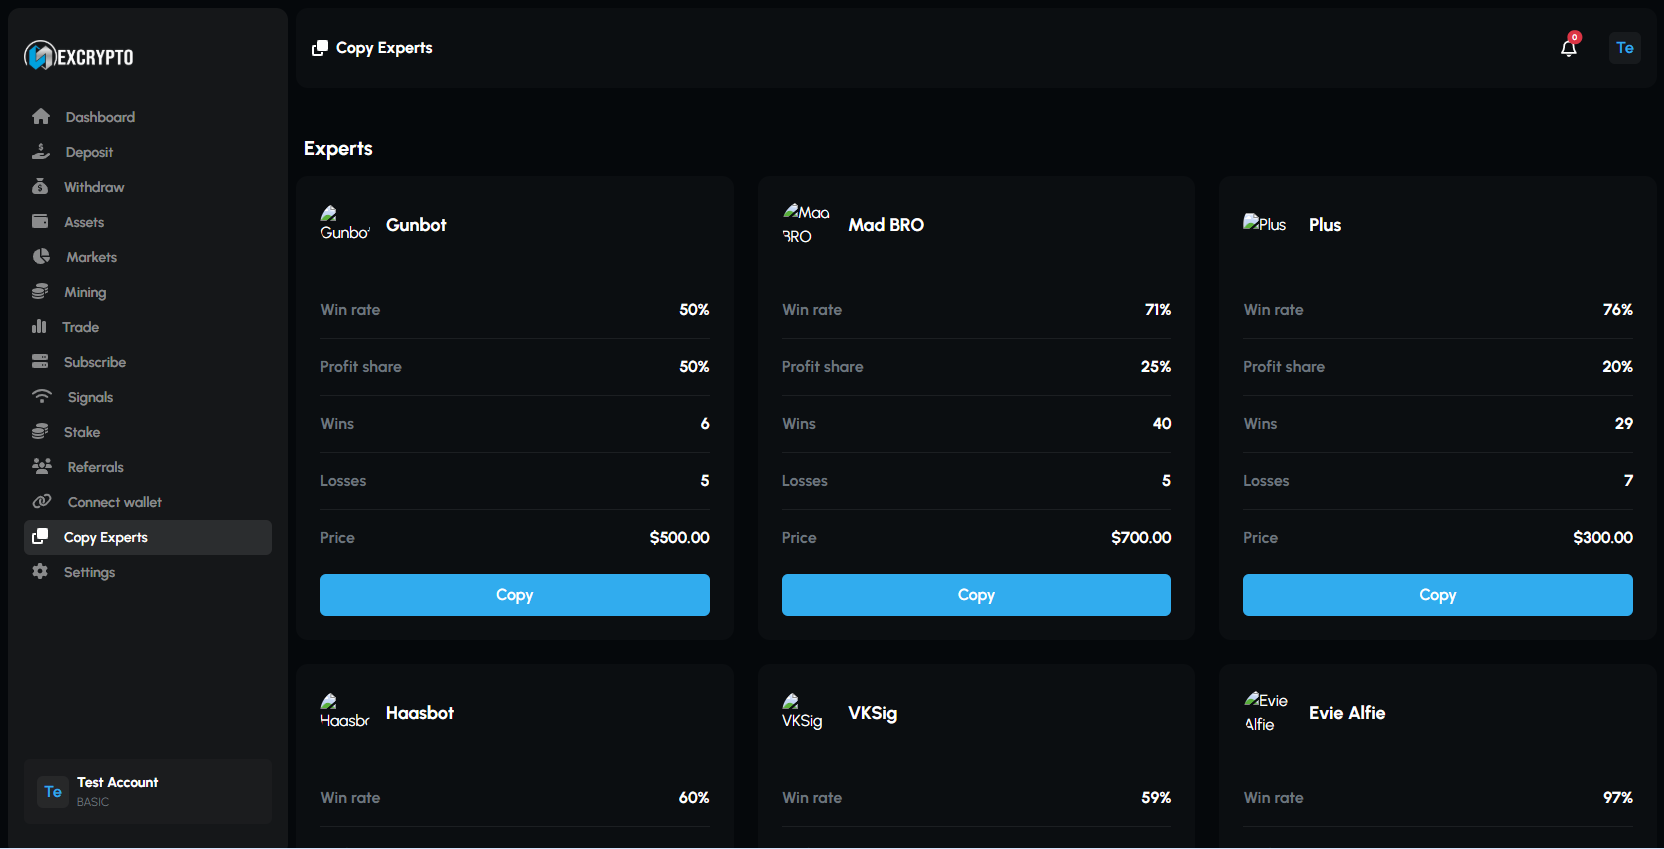Click the 20% profit share value
1664x849 pixels.
tap(1618, 367)
